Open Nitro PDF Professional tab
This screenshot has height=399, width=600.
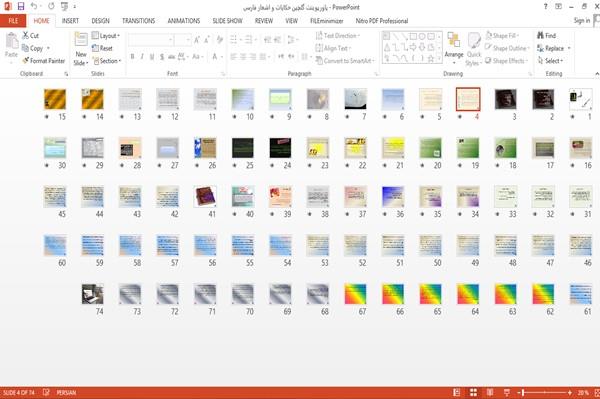(382, 21)
